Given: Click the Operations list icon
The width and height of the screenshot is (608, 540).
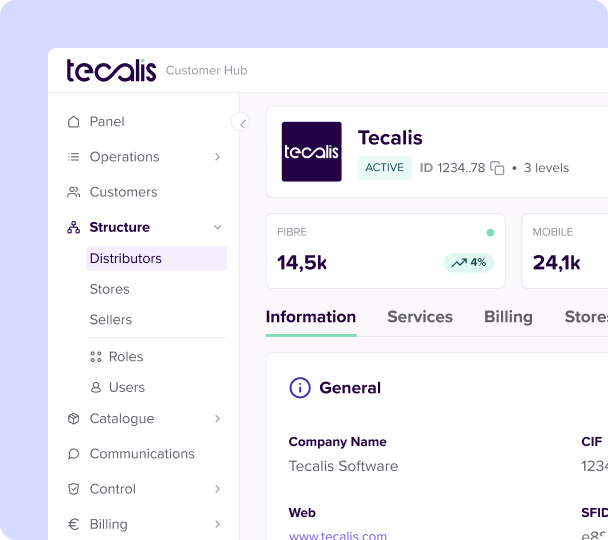Looking at the screenshot, I should (x=73, y=157).
